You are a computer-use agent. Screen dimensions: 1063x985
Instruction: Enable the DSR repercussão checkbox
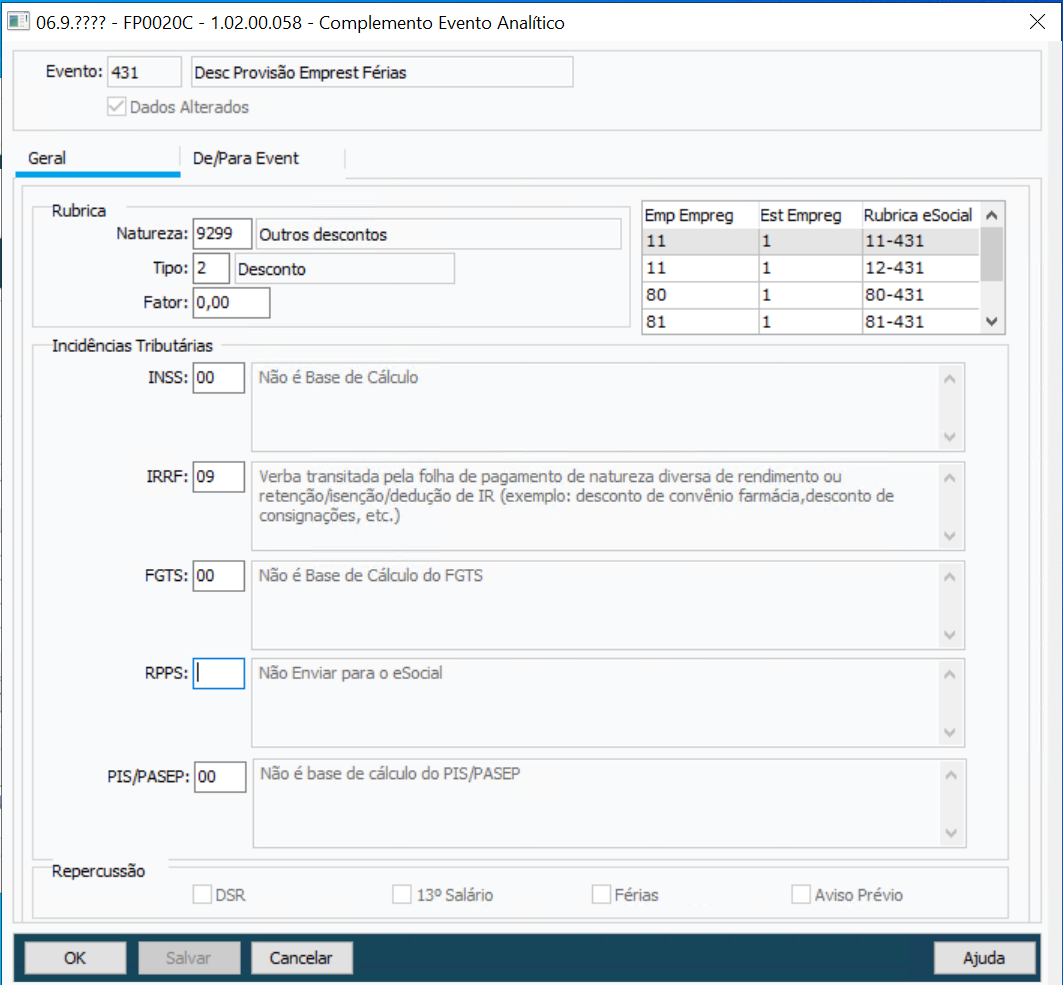click(x=202, y=894)
